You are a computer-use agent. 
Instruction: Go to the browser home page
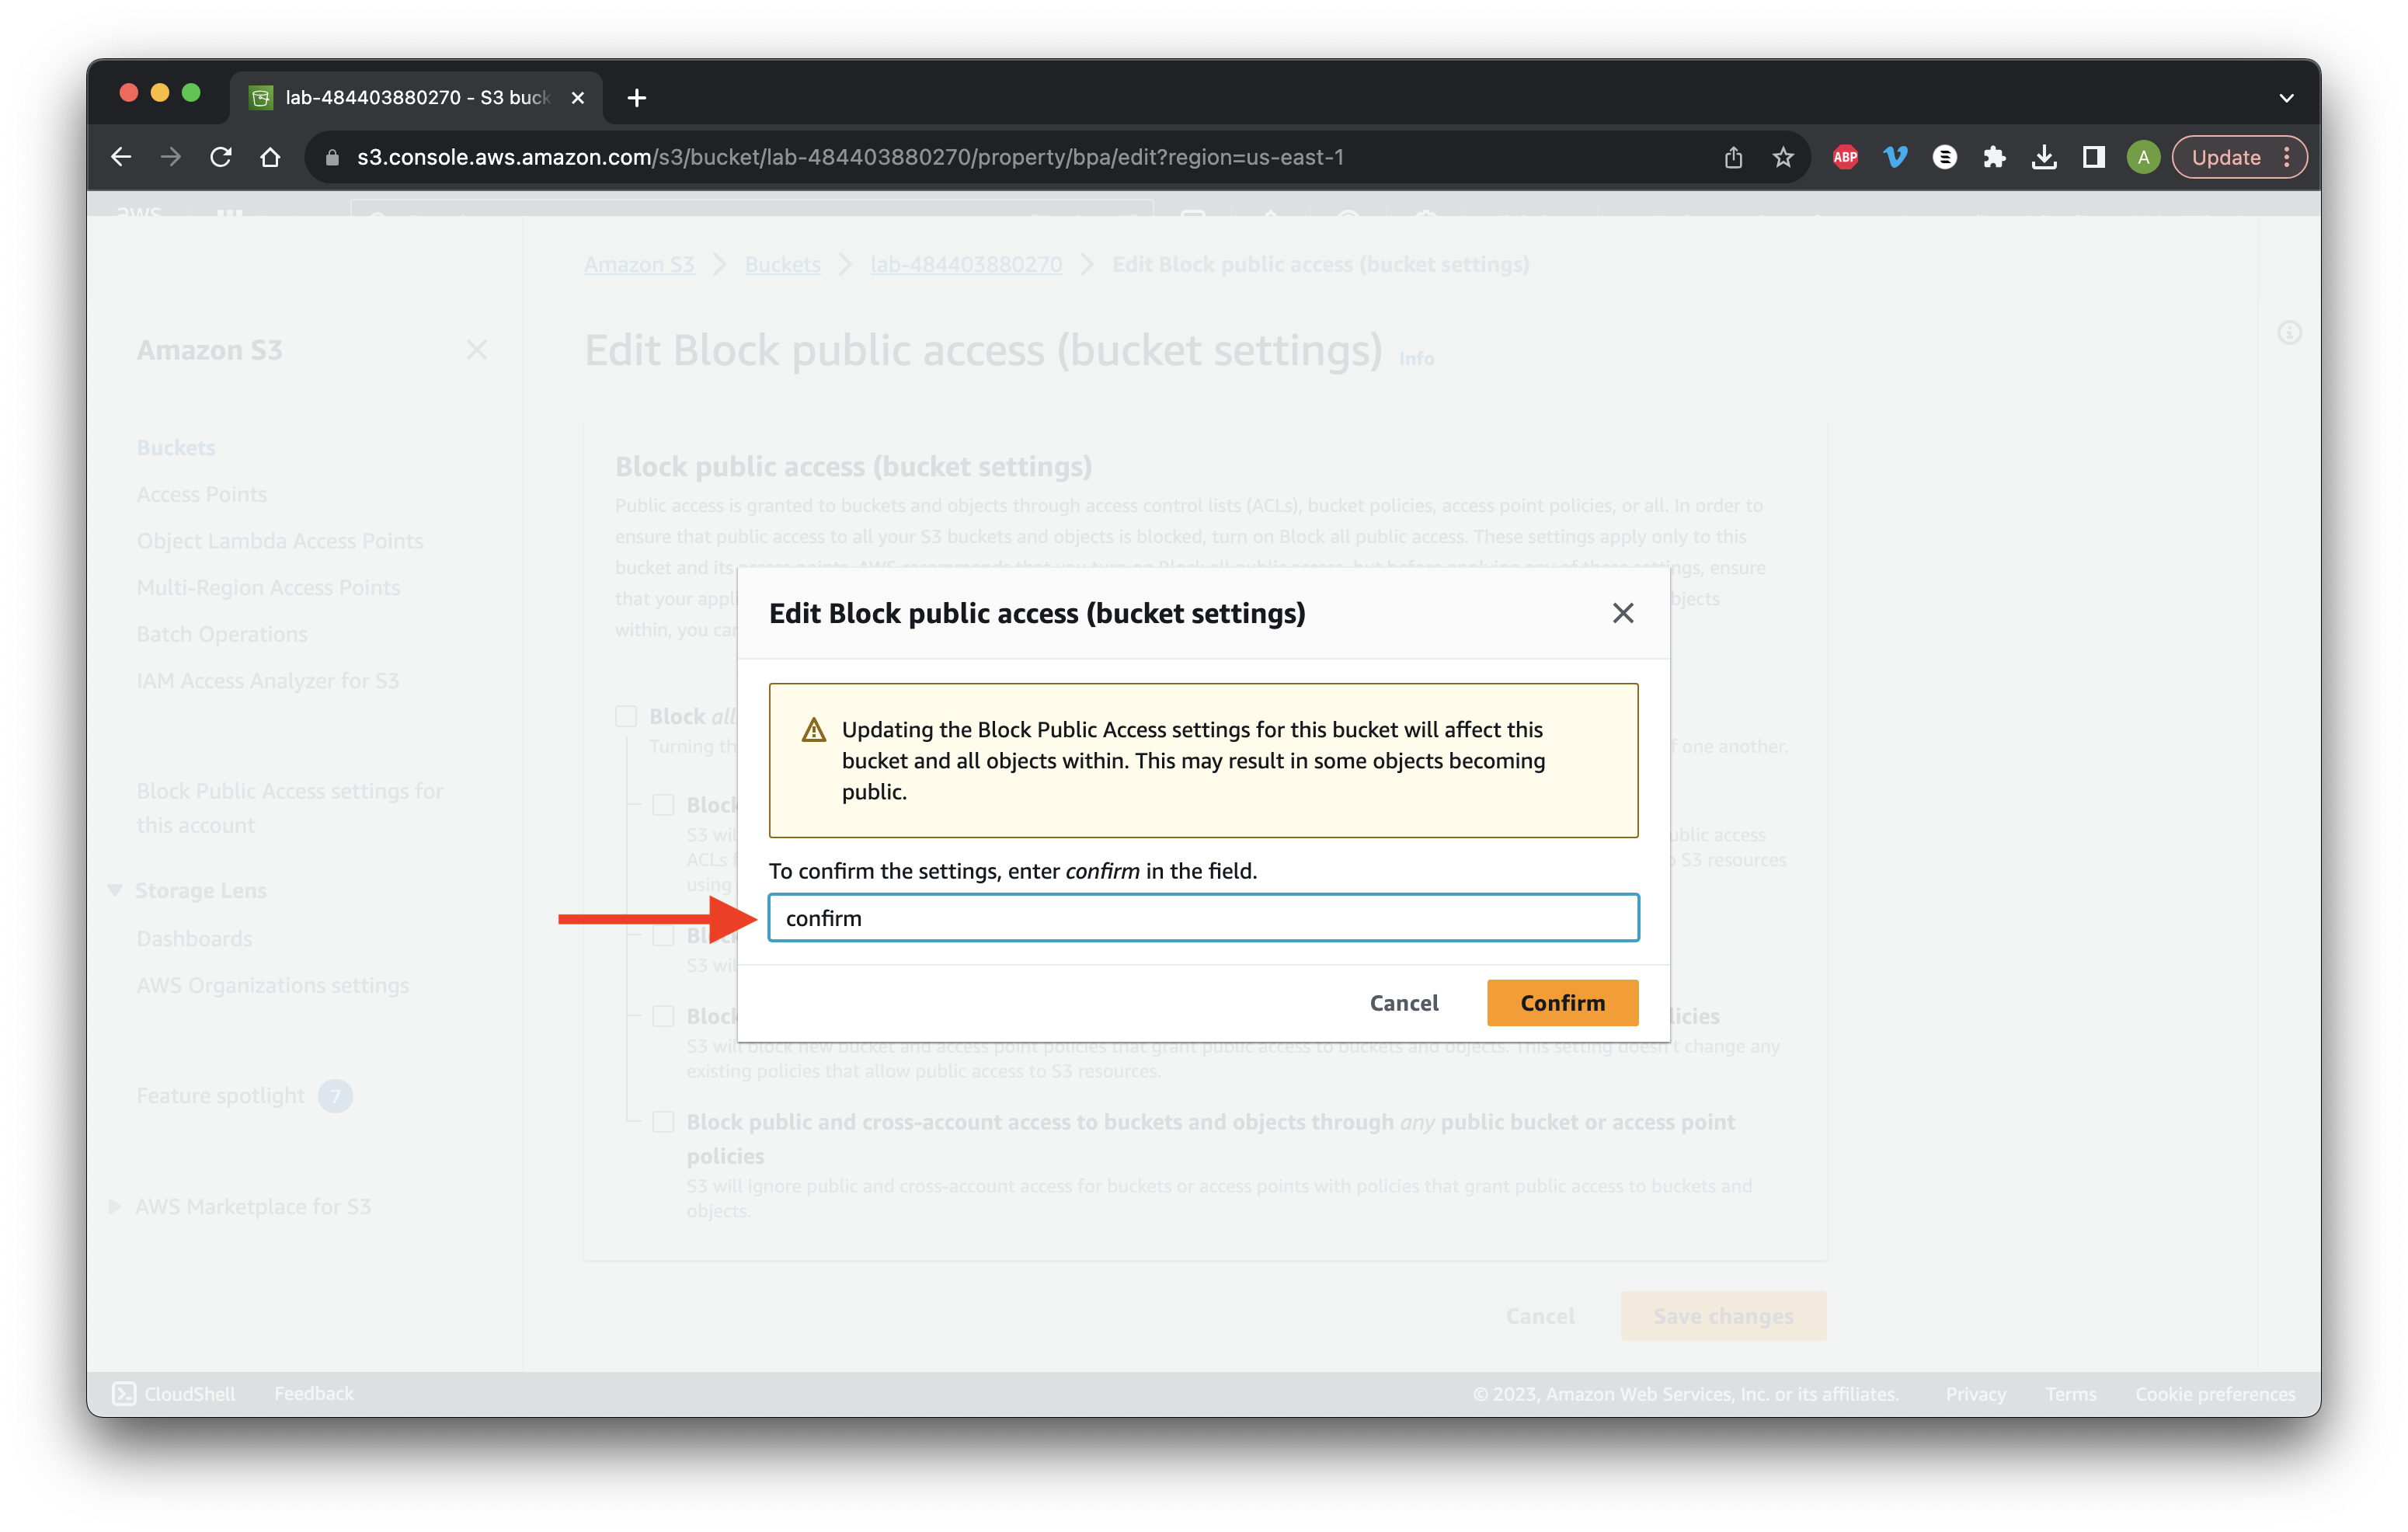coord(270,157)
